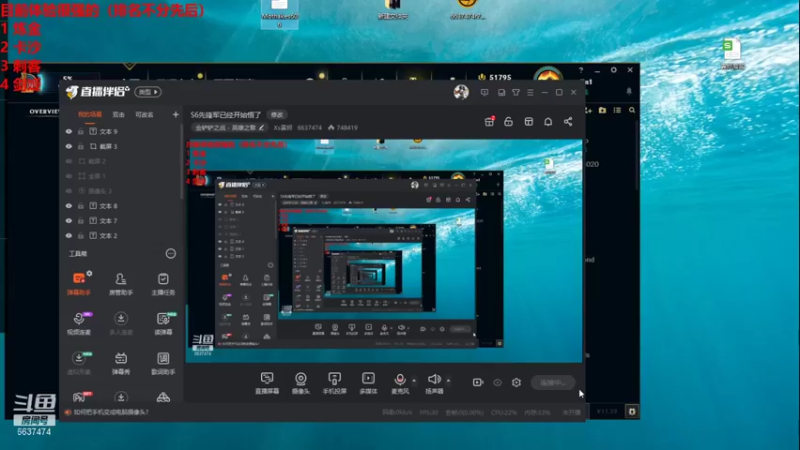The height and width of the screenshot is (450, 800).
Task: Open the 弹幕秀 tool
Action: tap(121, 363)
